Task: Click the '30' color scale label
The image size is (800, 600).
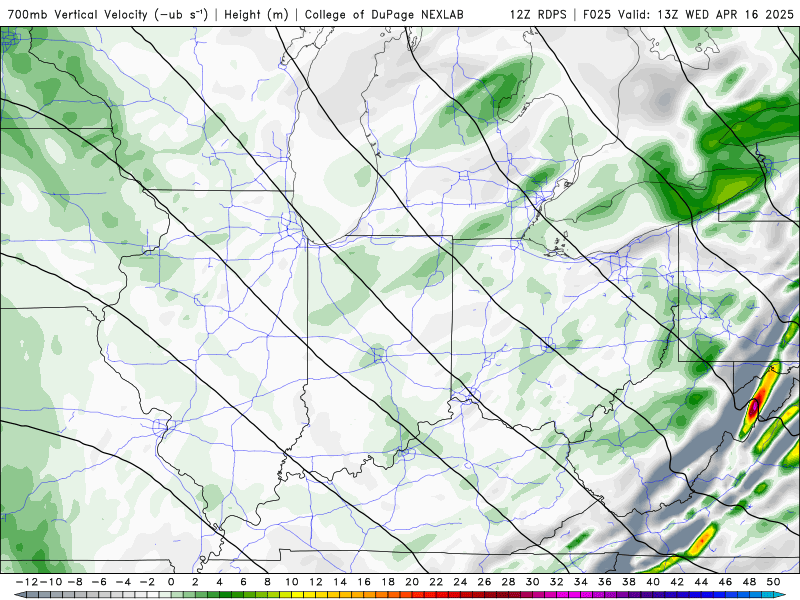Action: point(533,582)
